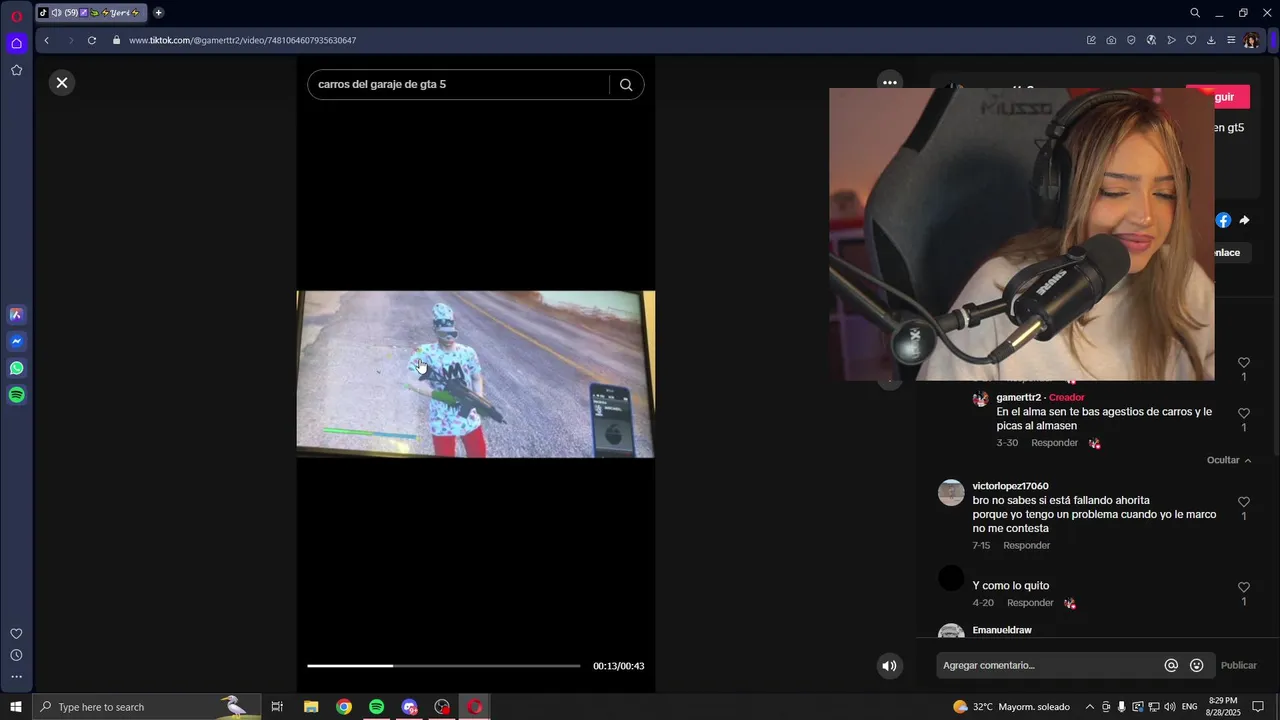Collapse replies with Ocultar

pos(1229,460)
